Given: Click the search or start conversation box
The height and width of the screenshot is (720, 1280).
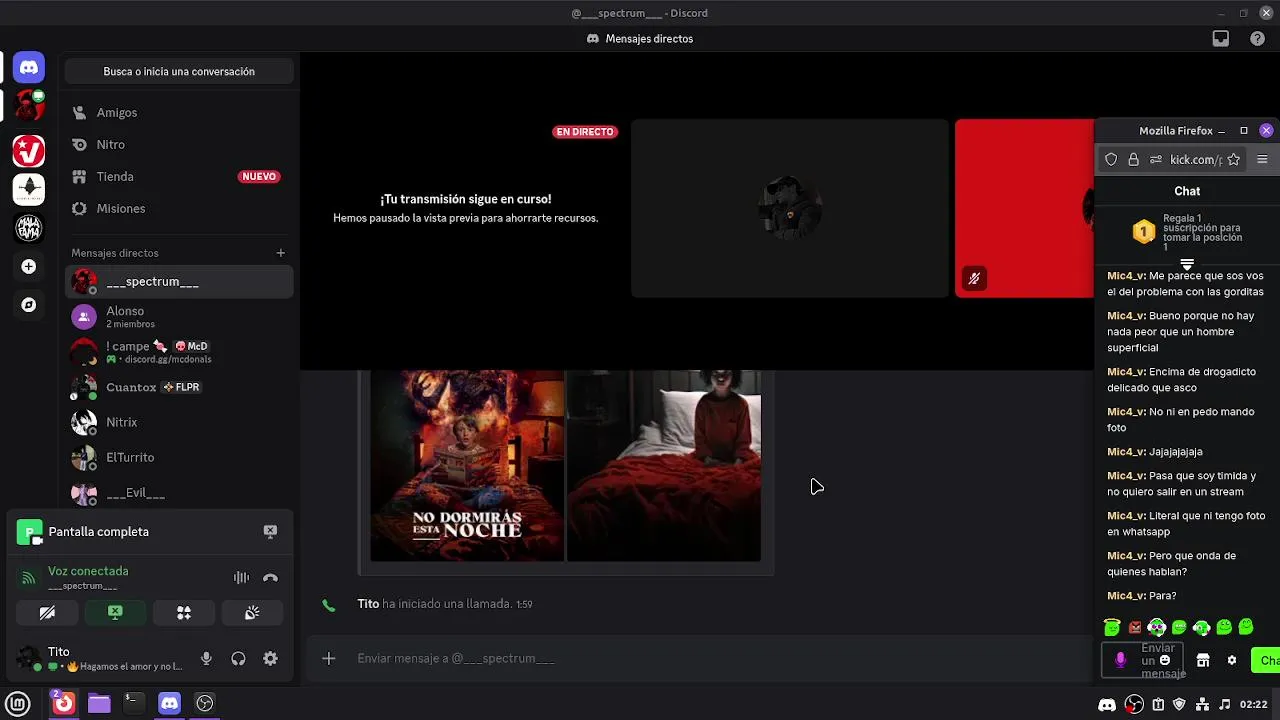Looking at the screenshot, I should 179,72.
